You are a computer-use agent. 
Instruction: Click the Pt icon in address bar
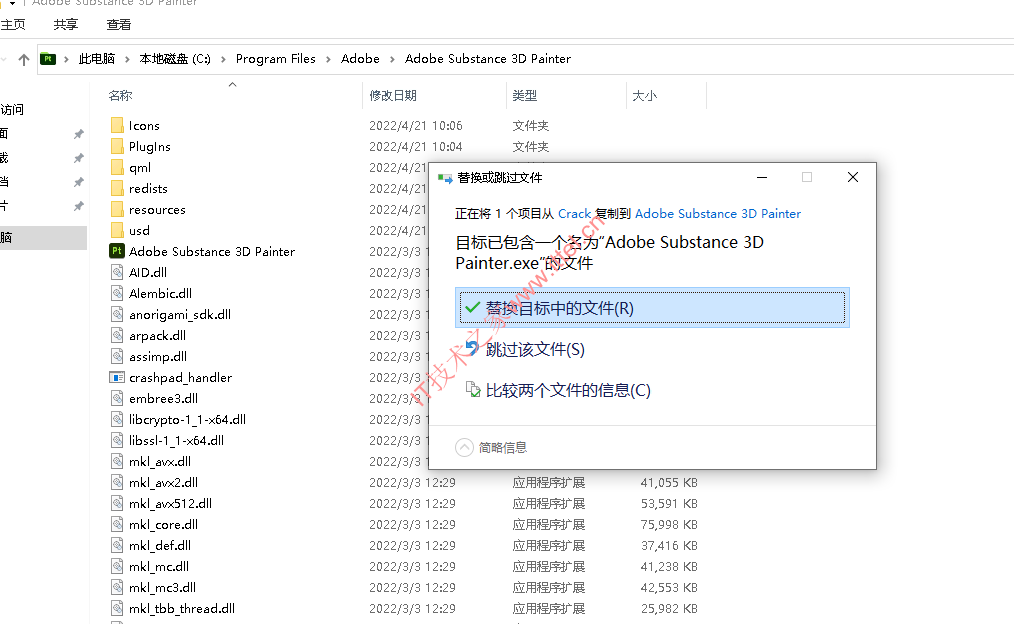[x=48, y=59]
